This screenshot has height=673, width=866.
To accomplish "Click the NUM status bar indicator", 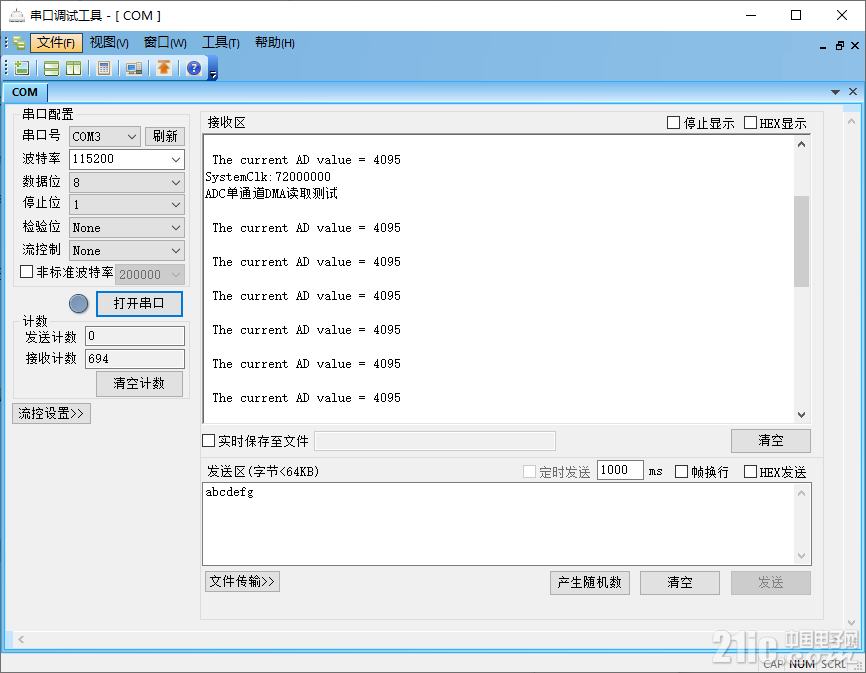I will point(801,664).
